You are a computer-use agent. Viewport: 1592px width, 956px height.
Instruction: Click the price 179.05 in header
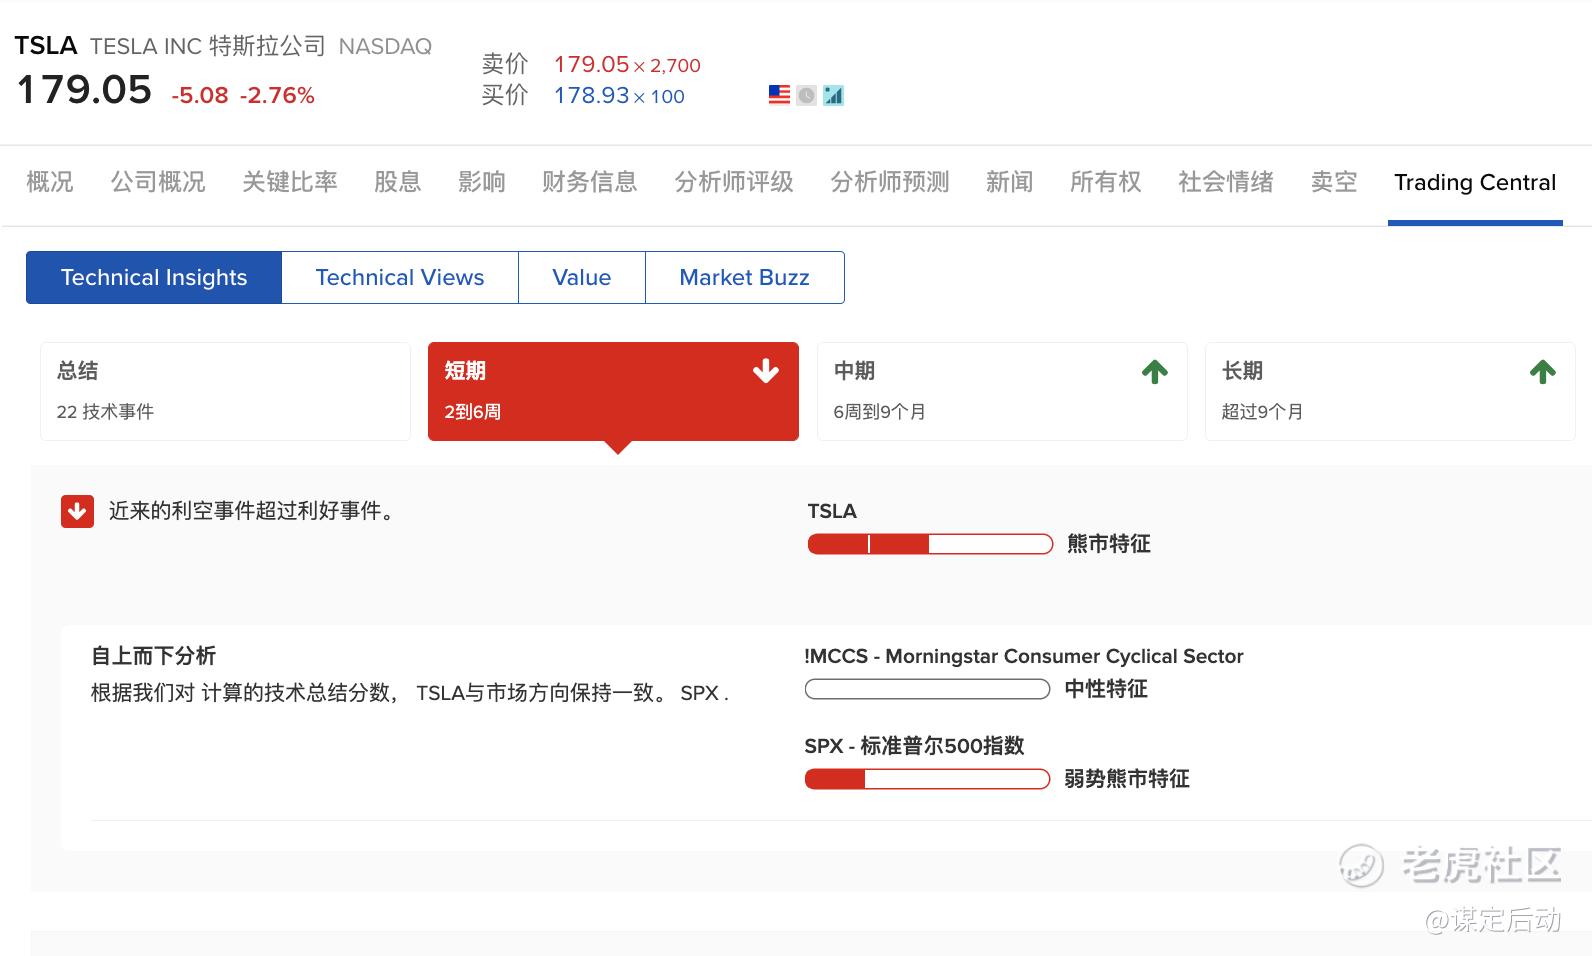[85, 90]
